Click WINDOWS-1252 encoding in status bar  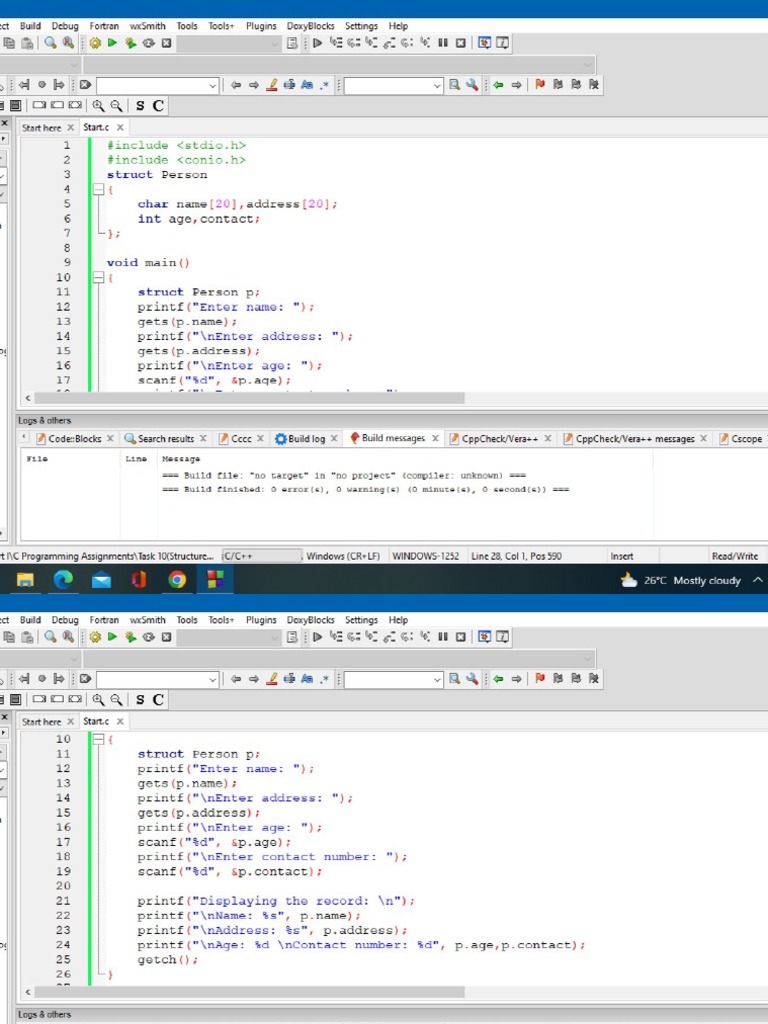pyautogui.click(x=425, y=556)
